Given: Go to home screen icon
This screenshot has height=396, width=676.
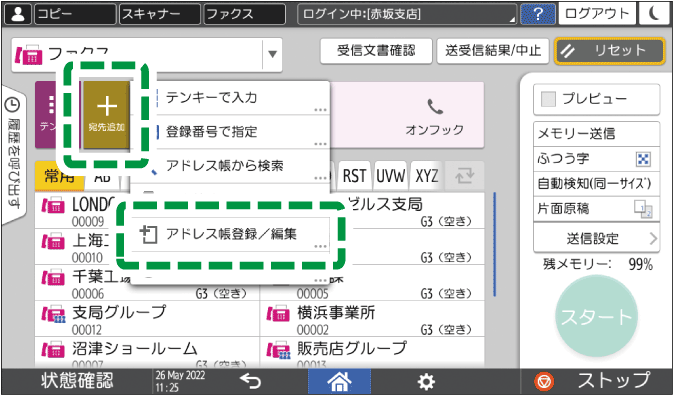Looking at the screenshot, I should point(339,381).
